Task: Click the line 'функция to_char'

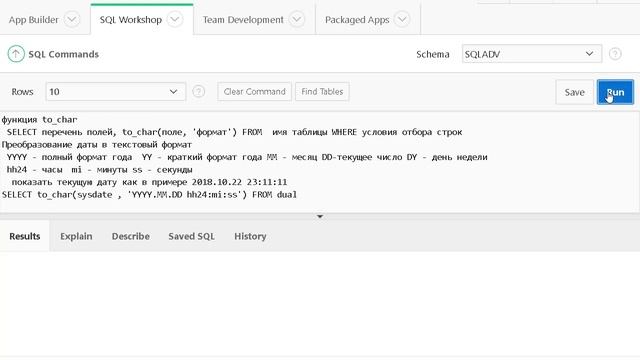Action: [x=39, y=120]
